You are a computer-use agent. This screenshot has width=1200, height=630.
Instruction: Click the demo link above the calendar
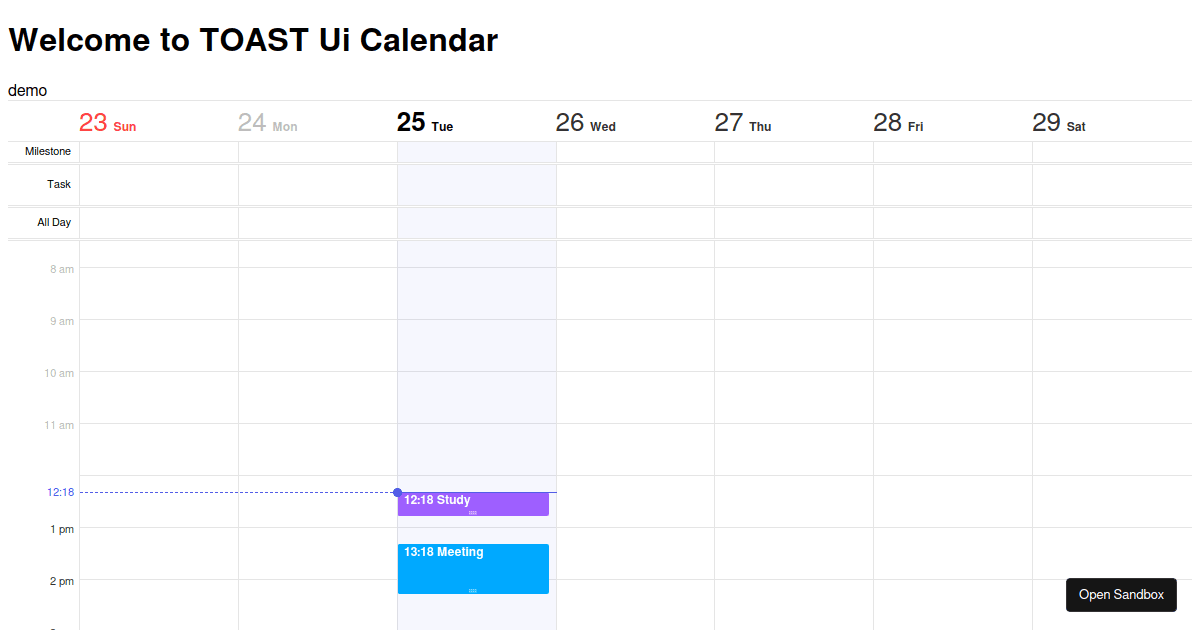(27, 90)
